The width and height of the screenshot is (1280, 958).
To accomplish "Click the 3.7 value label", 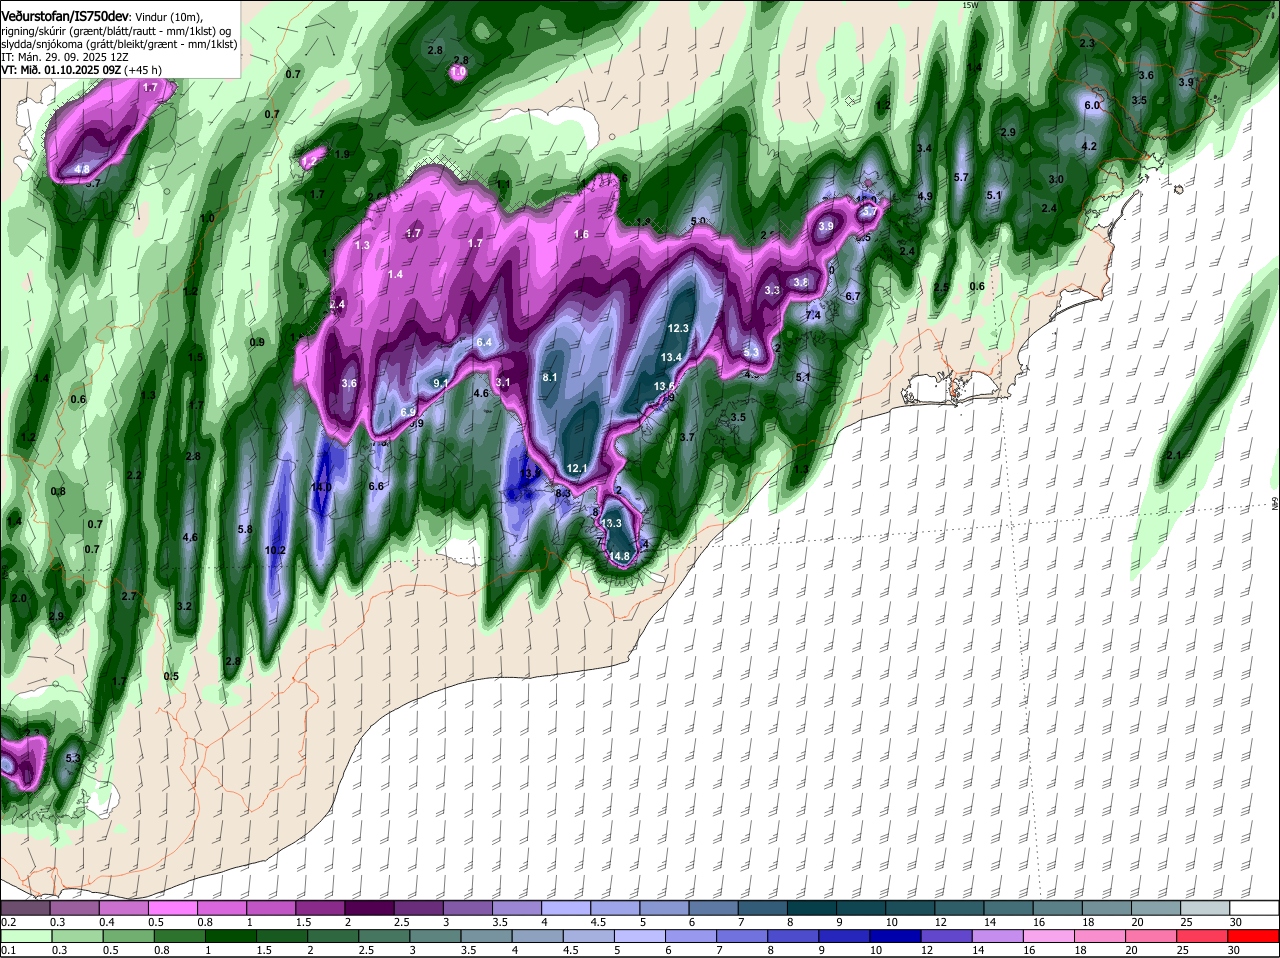I will (686, 437).
